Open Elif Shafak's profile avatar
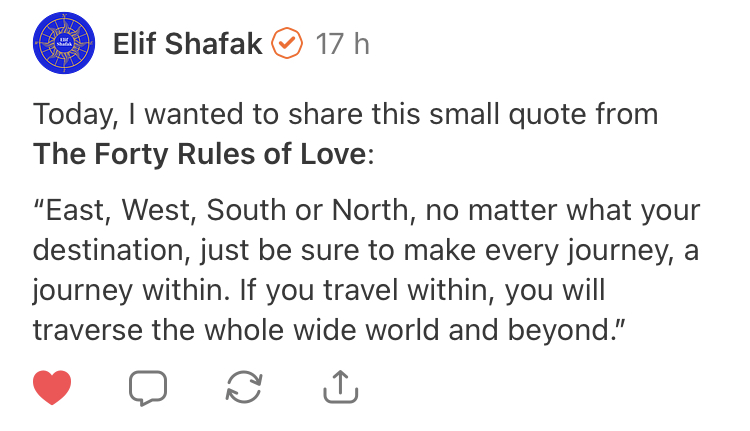The image size is (750, 431). (63, 44)
